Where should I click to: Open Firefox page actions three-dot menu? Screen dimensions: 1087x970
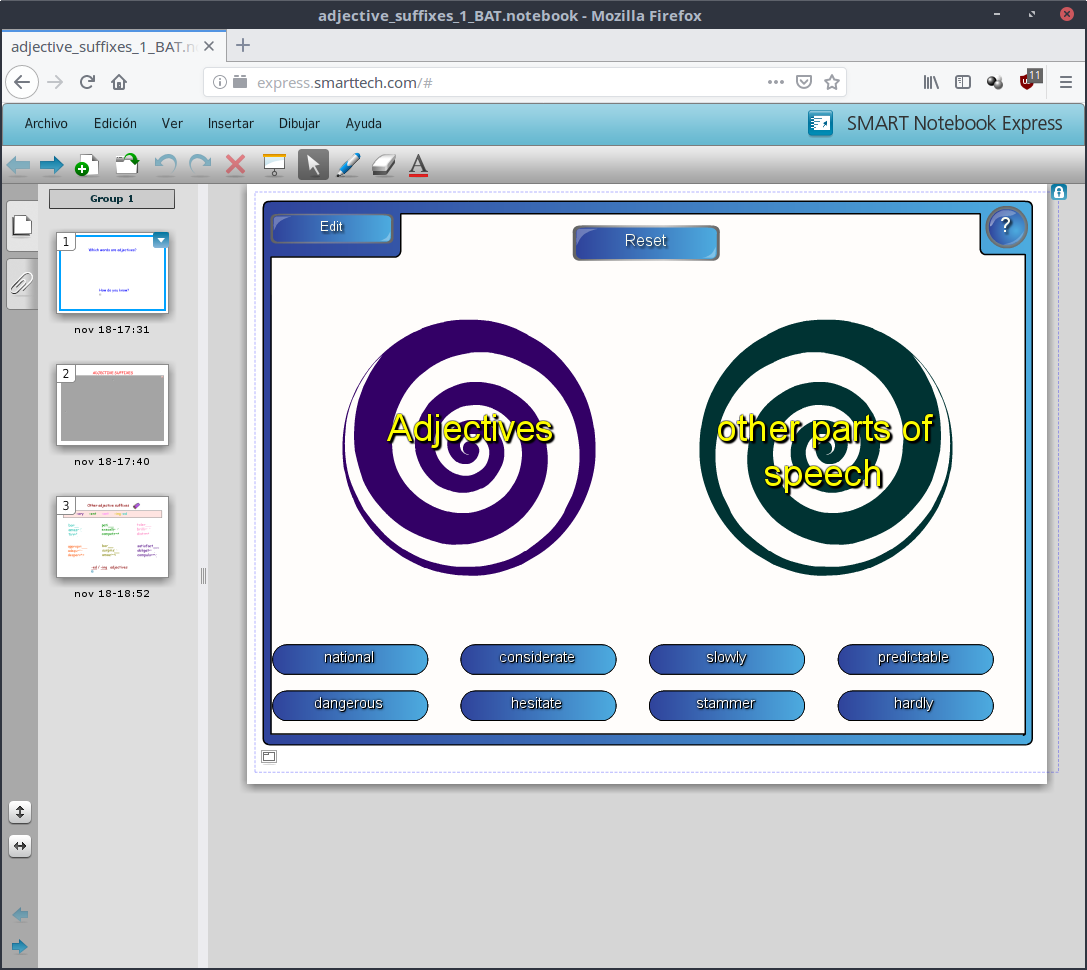click(776, 82)
